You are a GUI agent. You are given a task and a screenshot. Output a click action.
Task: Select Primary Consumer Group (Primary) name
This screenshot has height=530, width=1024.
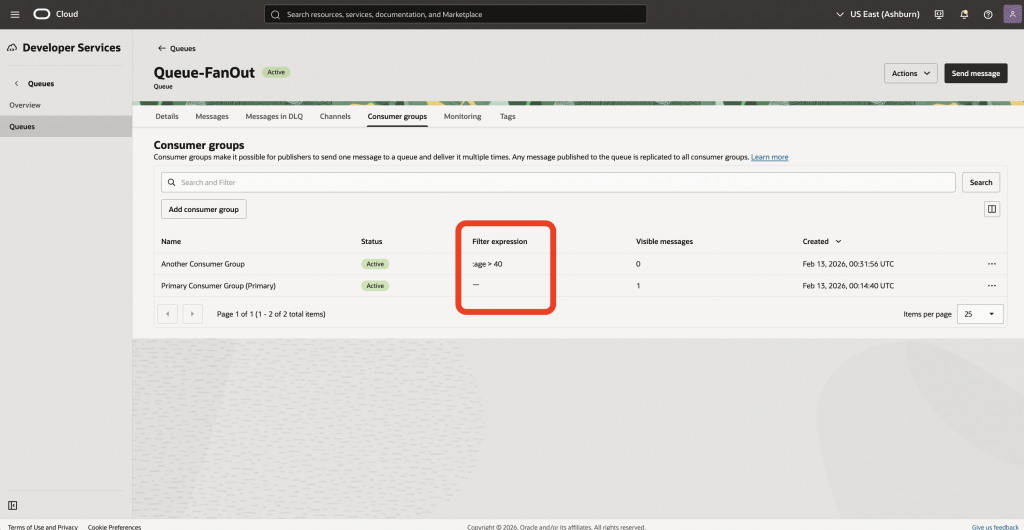click(218, 285)
